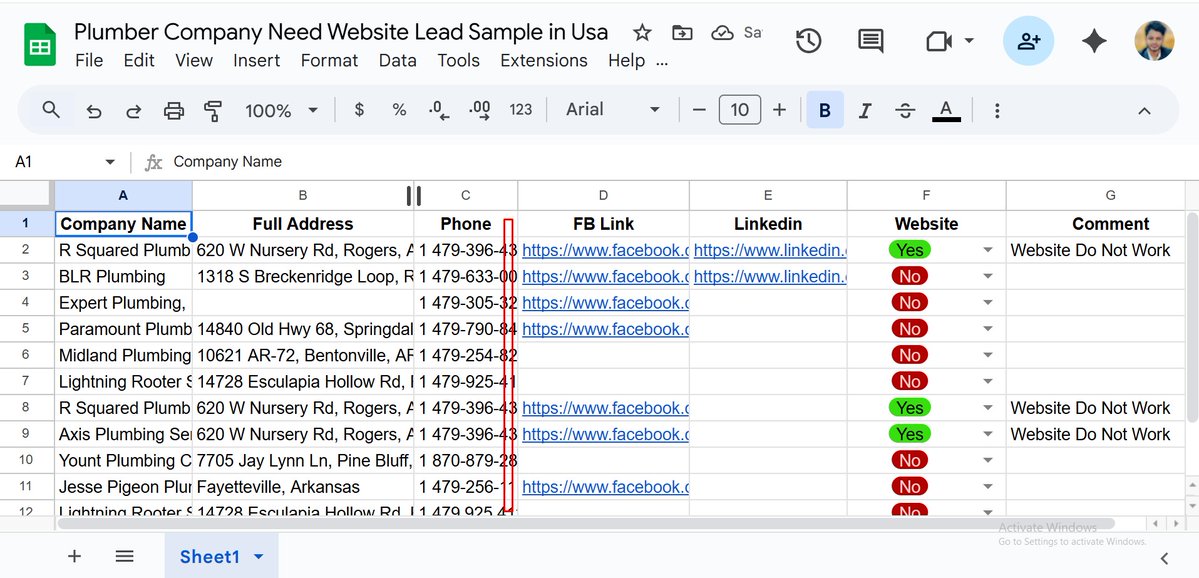
Task: Click the Redo arrow
Action: point(134,111)
